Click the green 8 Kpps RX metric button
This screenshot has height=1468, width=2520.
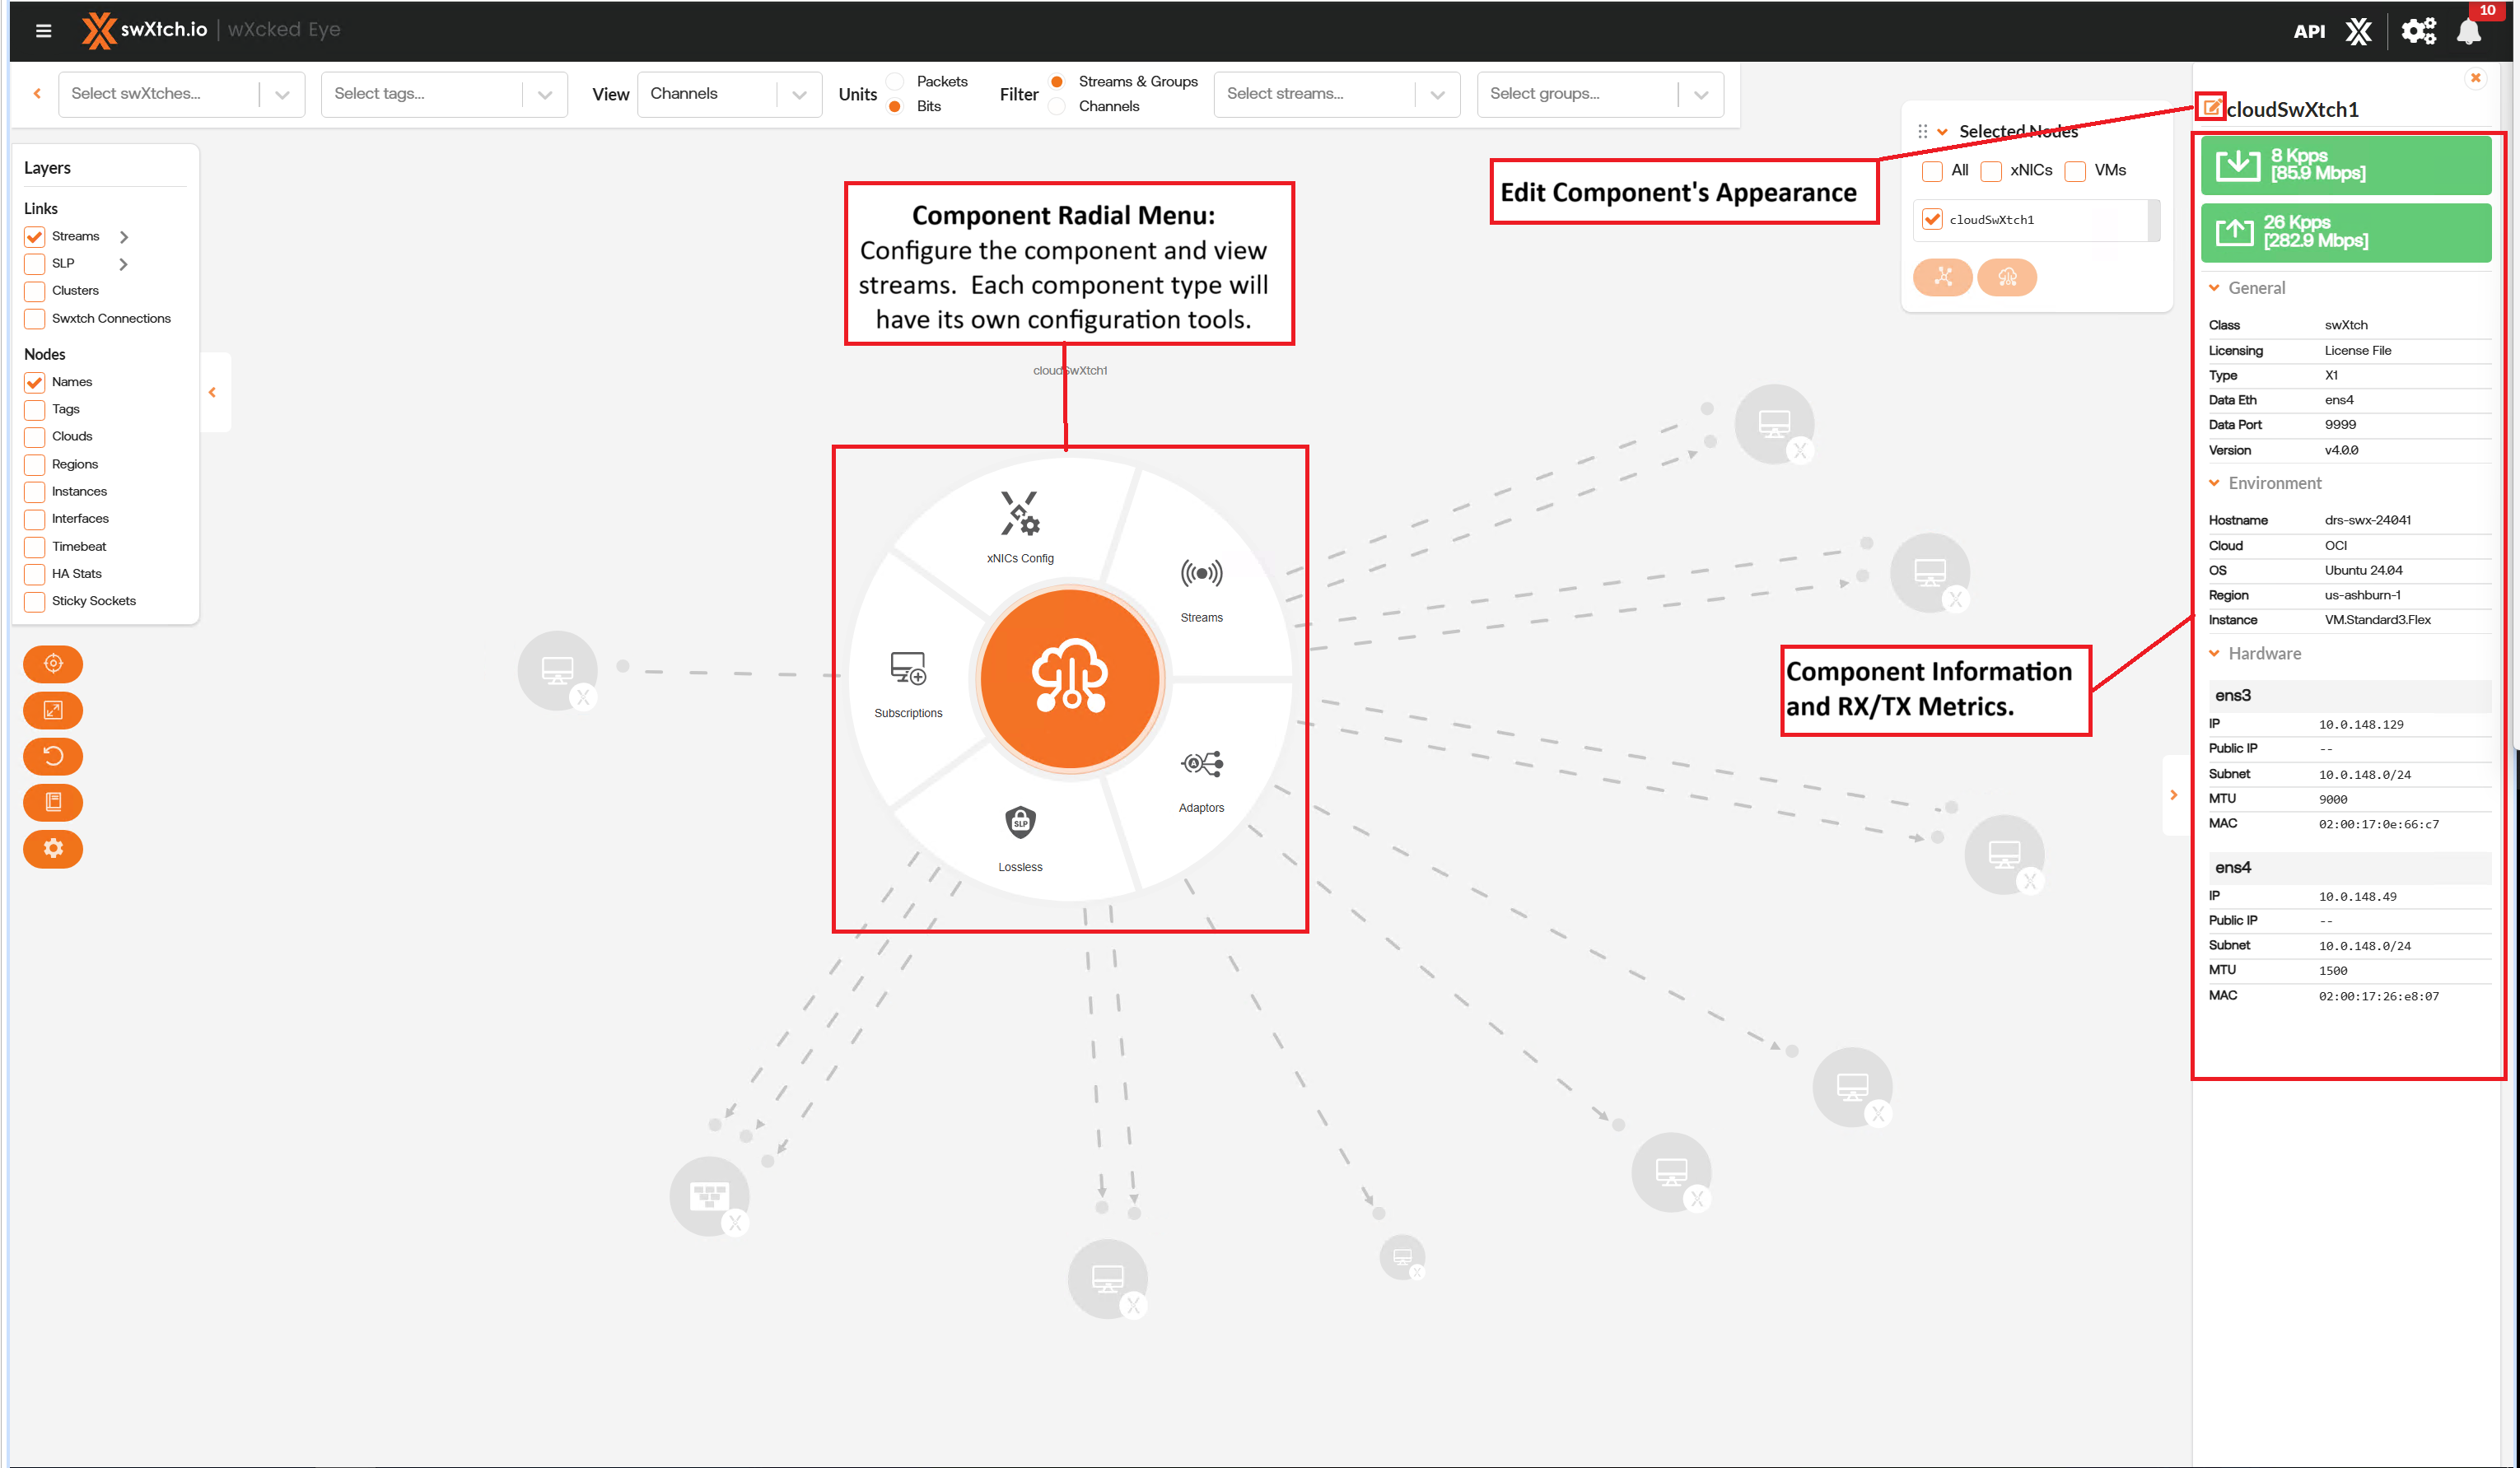coord(2345,165)
